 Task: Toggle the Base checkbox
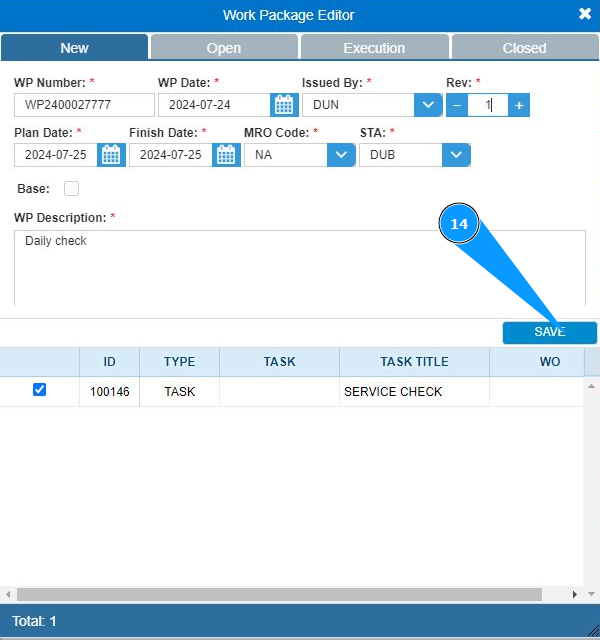tap(71, 189)
